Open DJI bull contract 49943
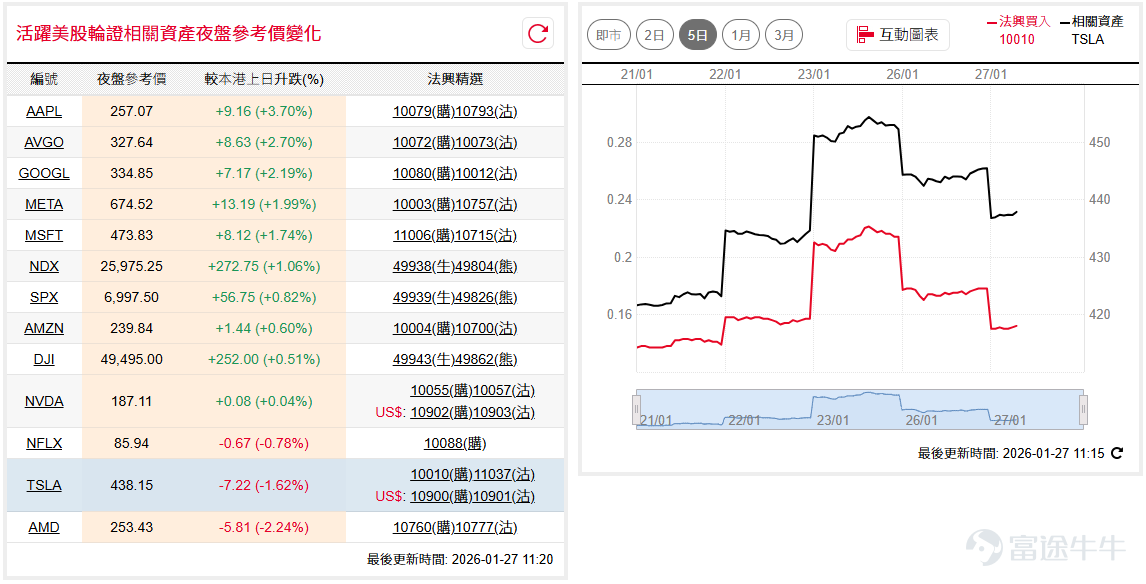This screenshot has height=584, width=1146. (423, 360)
